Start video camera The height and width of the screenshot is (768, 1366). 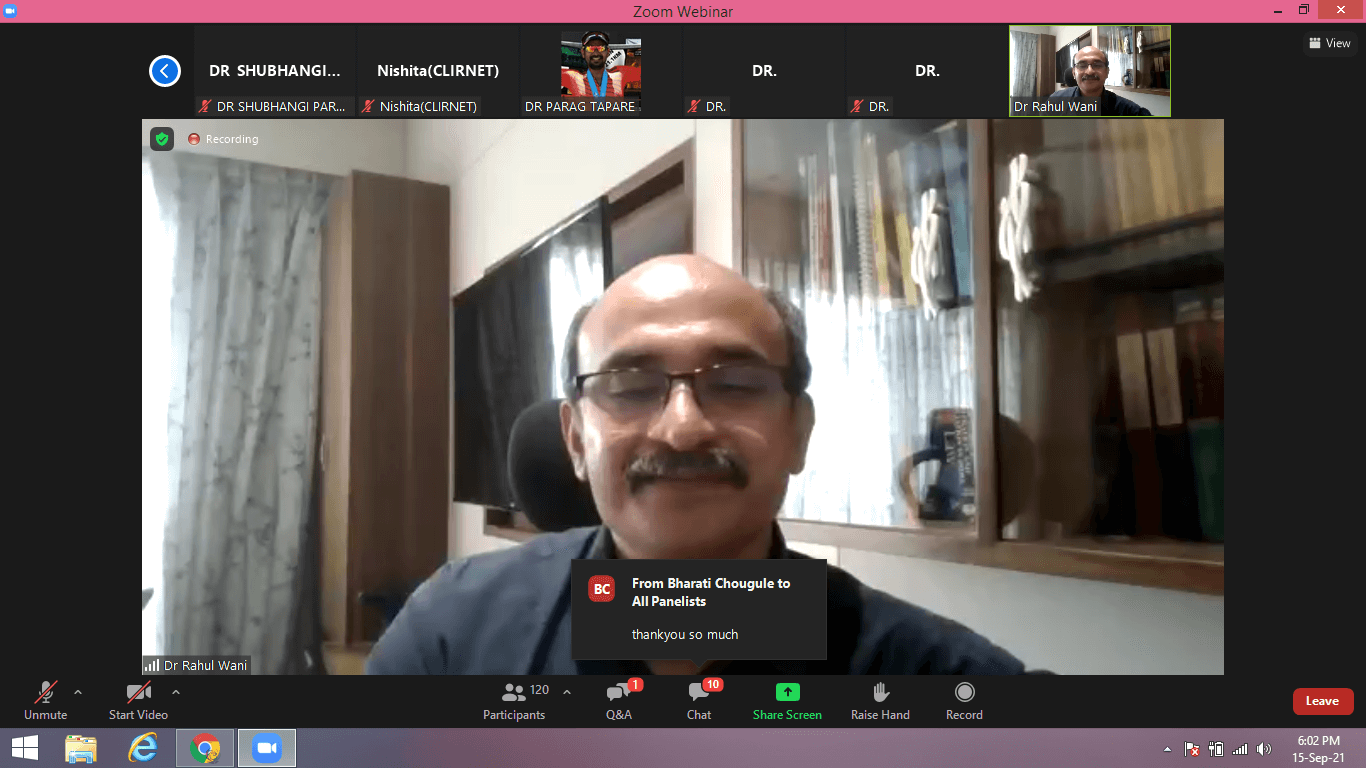coord(138,700)
